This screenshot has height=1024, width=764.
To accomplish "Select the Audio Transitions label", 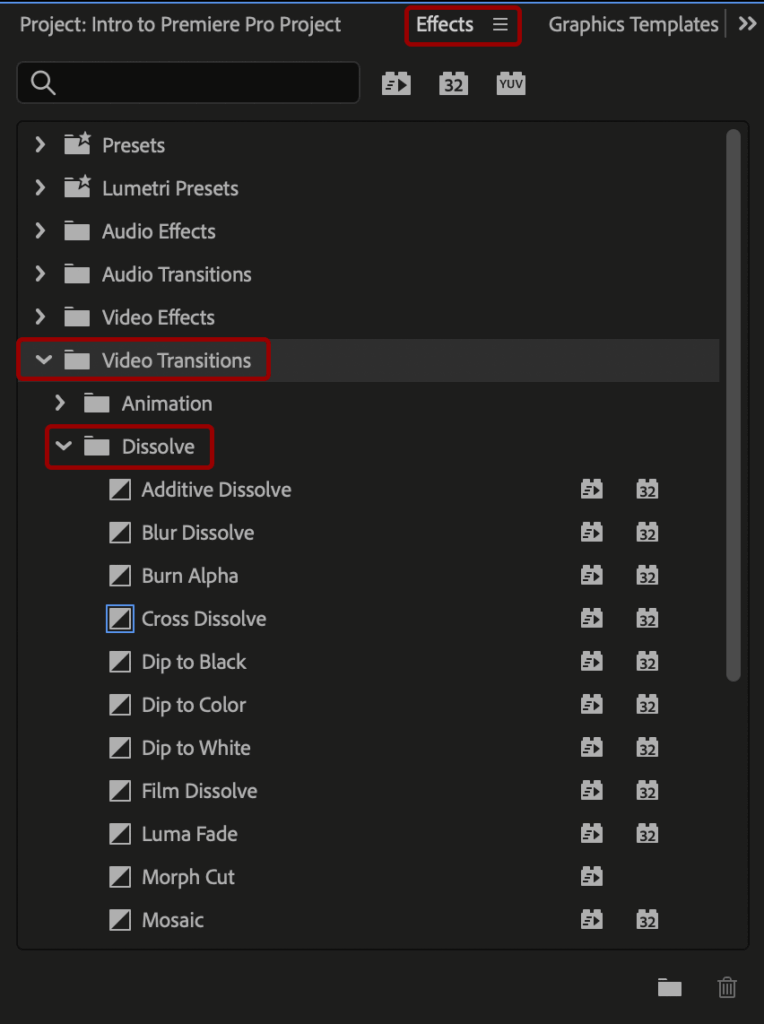I will pos(176,274).
